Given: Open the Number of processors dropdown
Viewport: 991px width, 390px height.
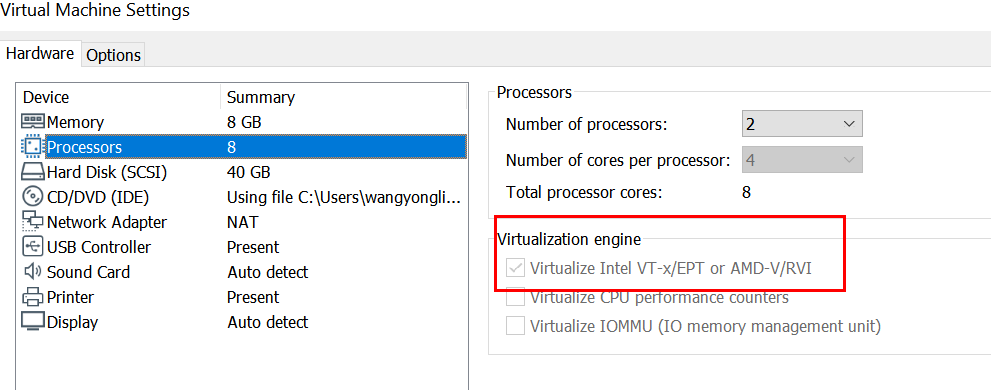Looking at the screenshot, I should click(802, 124).
